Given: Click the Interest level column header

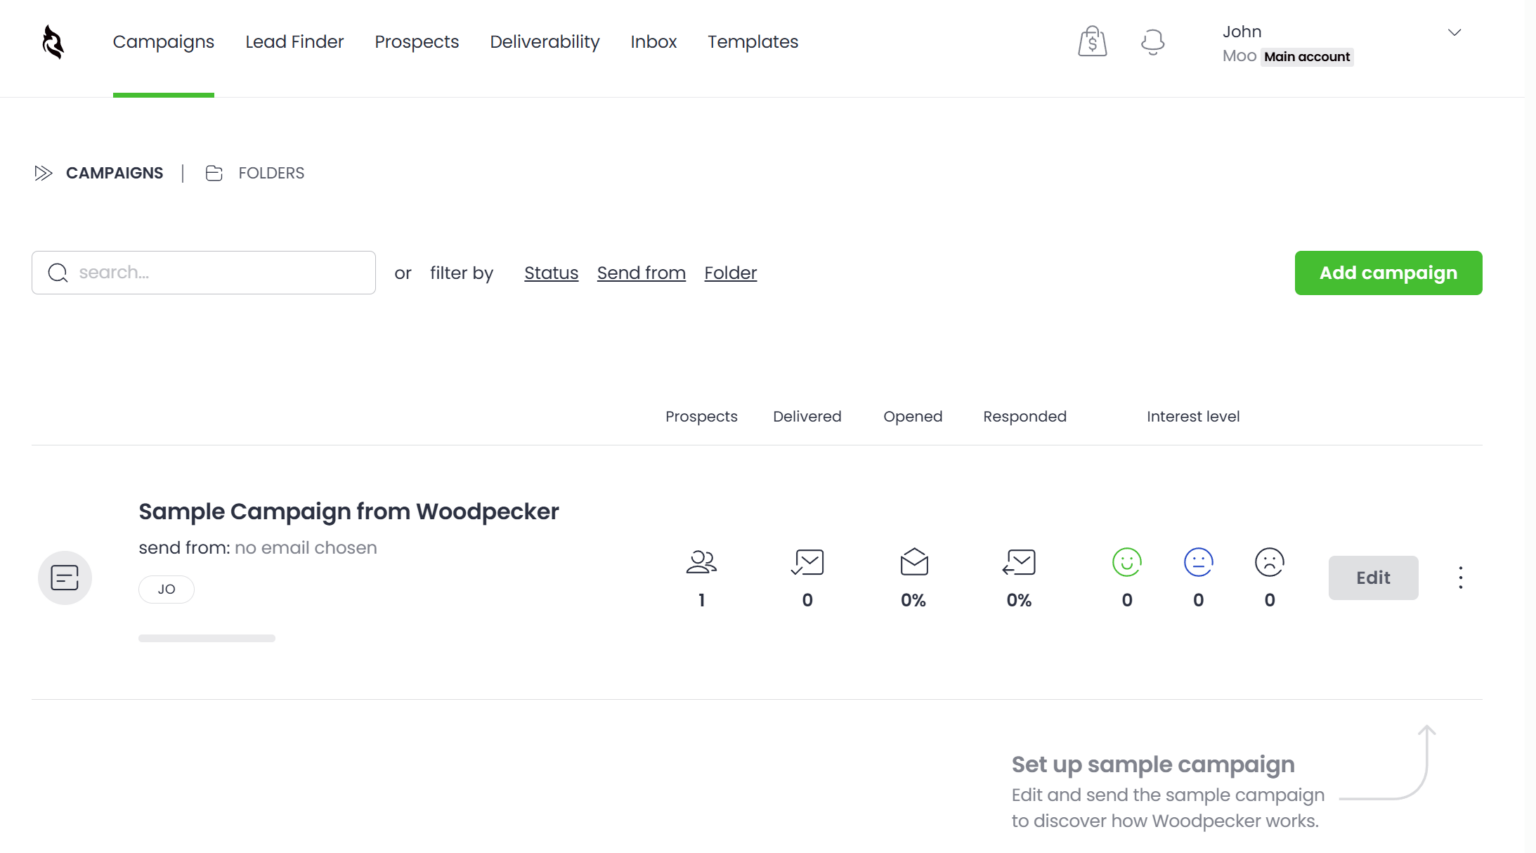Looking at the screenshot, I should tap(1193, 416).
